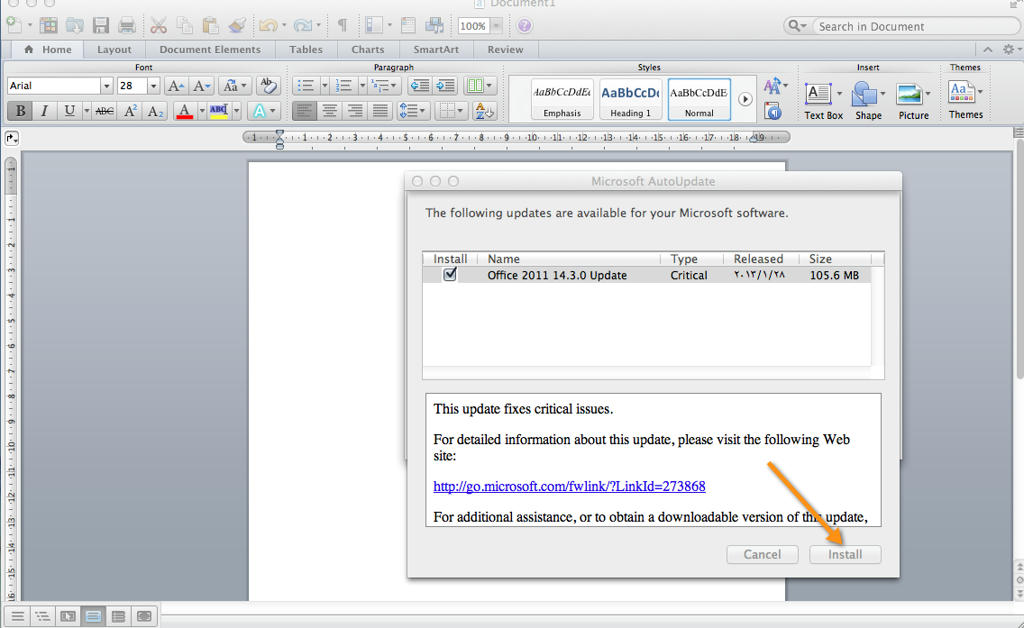
Task: Click the Format painter brush icon
Action: pos(237,25)
